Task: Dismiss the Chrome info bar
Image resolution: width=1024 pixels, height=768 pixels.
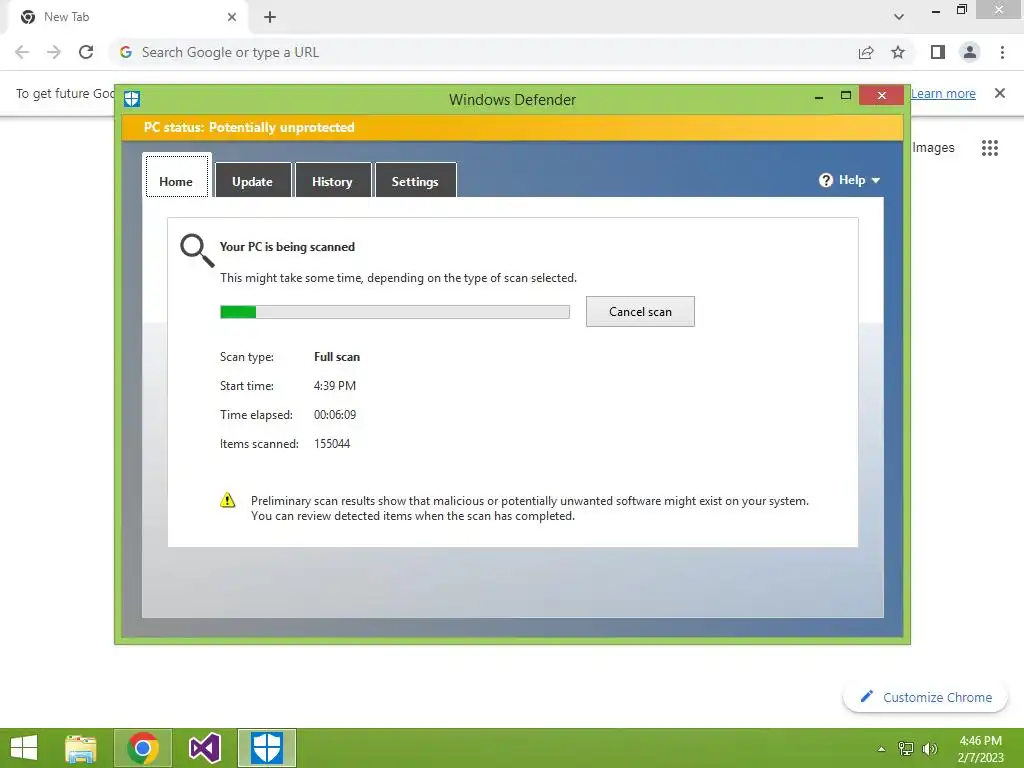Action: pyautogui.click(x=999, y=93)
